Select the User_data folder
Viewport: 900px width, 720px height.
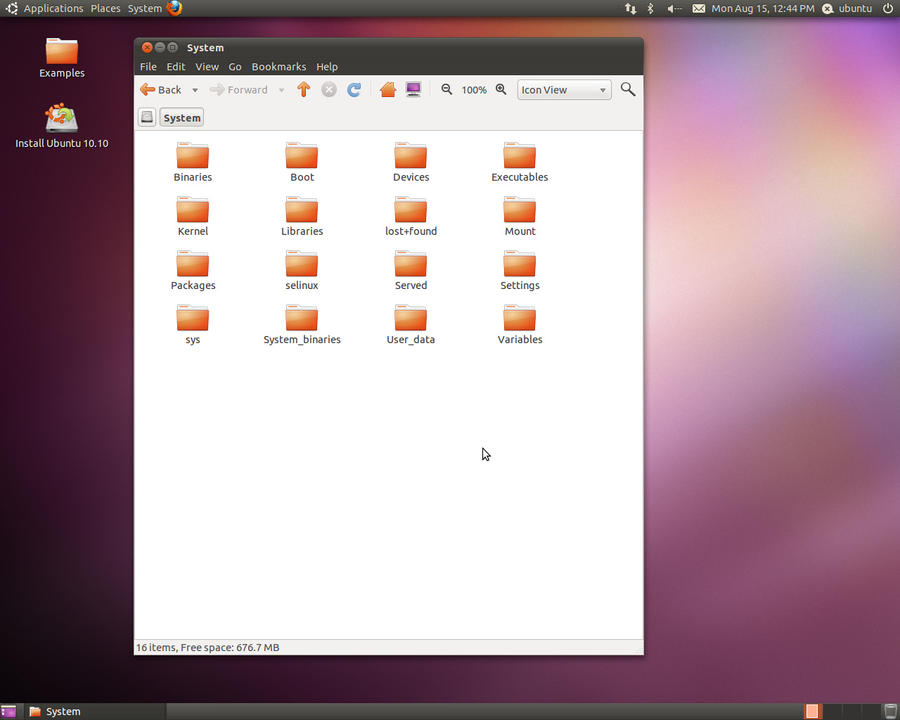(411, 324)
